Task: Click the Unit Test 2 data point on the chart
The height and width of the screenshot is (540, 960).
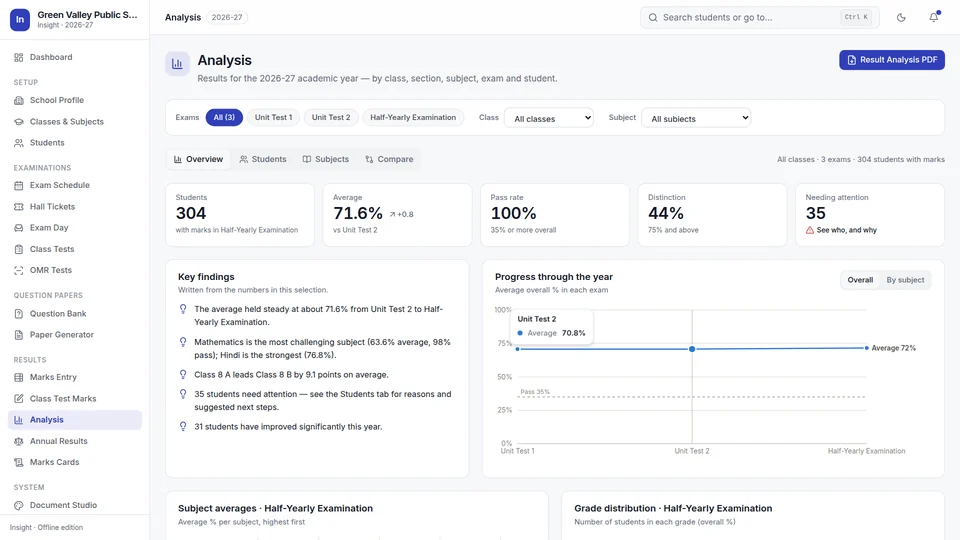Action: [692, 349]
